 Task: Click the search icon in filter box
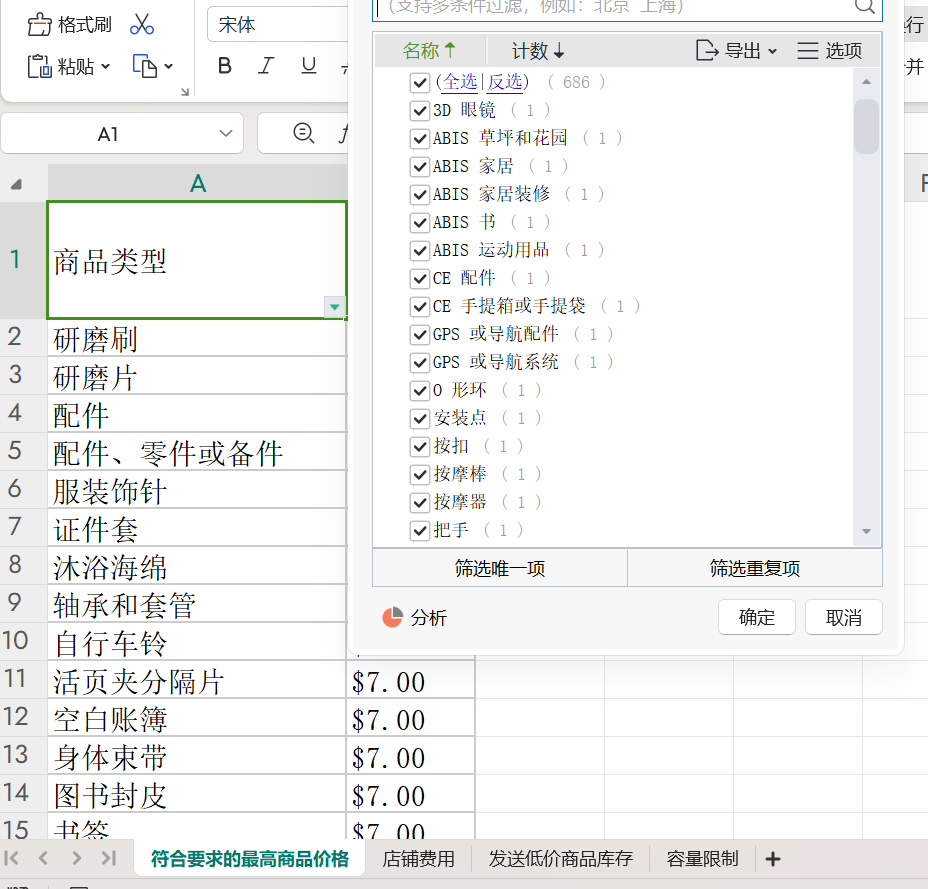(864, 7)
